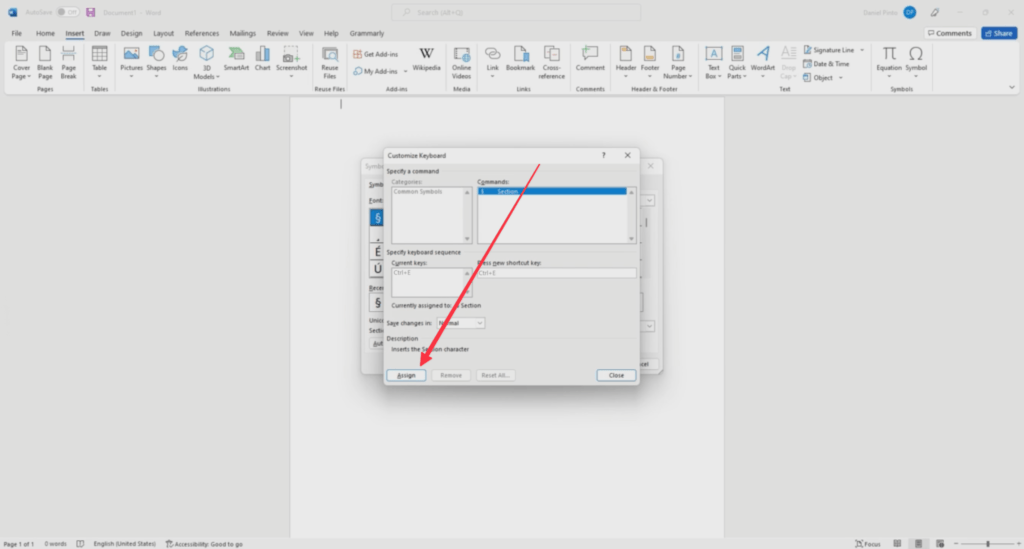
Task: Switch to the Review tab
Action: (x=278, y=33)
